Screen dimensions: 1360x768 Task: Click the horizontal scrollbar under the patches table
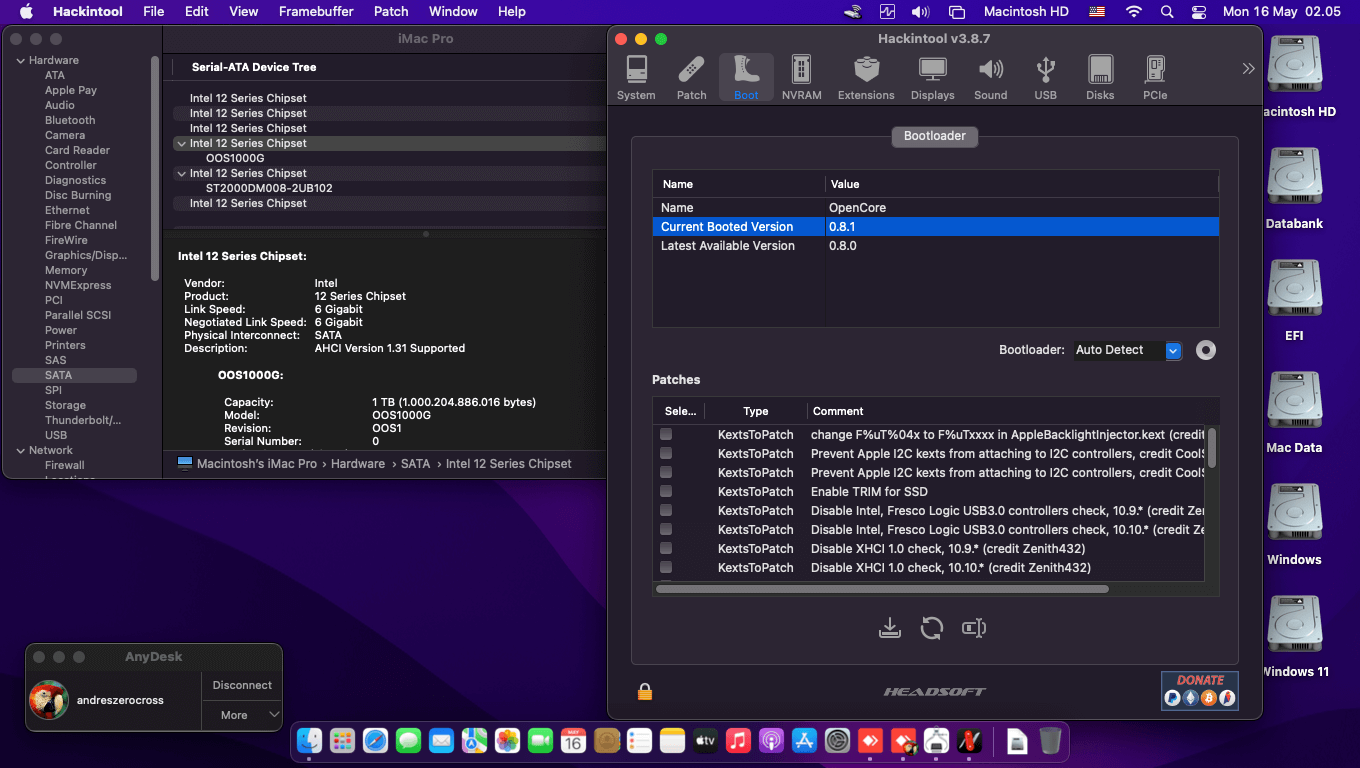pyautogui.click(x=881, y=589)
